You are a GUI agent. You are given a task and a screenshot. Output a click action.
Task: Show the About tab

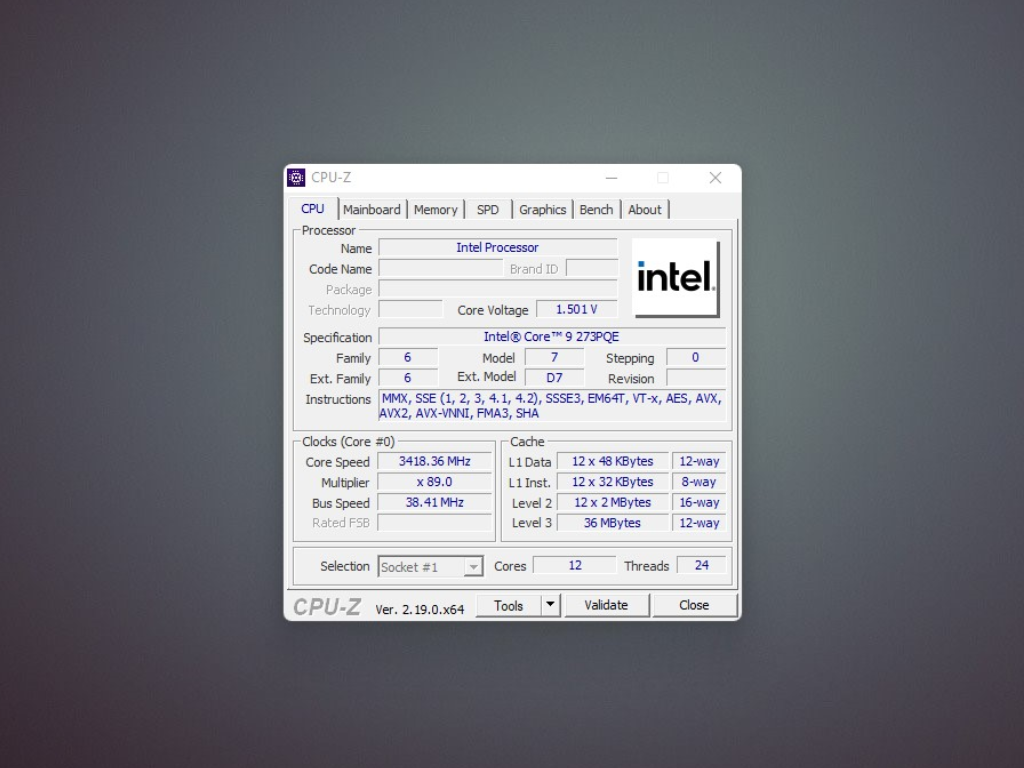coord(645,209)
